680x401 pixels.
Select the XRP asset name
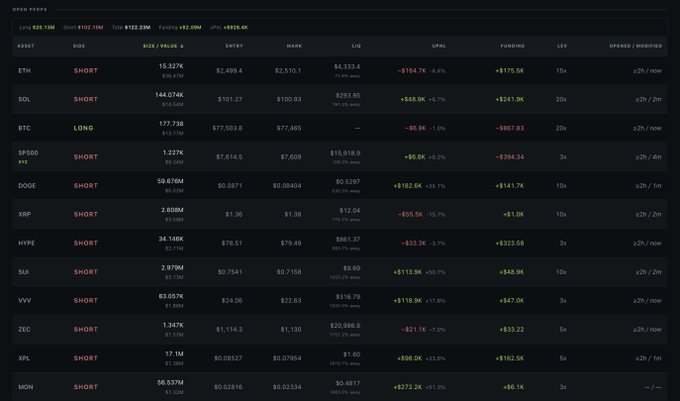point(24,214)
